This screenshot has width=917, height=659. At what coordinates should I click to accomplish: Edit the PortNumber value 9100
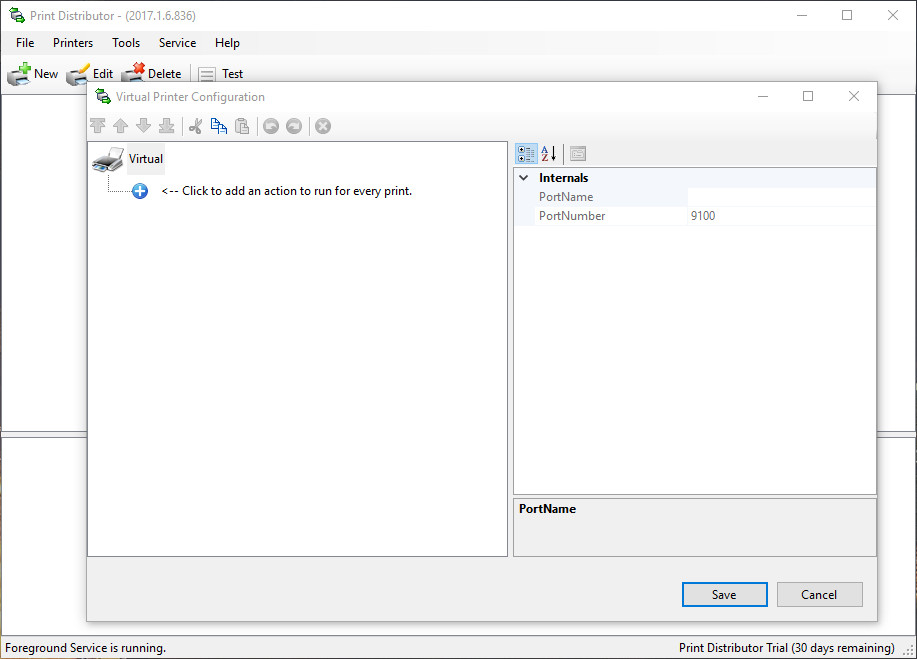click(x=781, y=216)
